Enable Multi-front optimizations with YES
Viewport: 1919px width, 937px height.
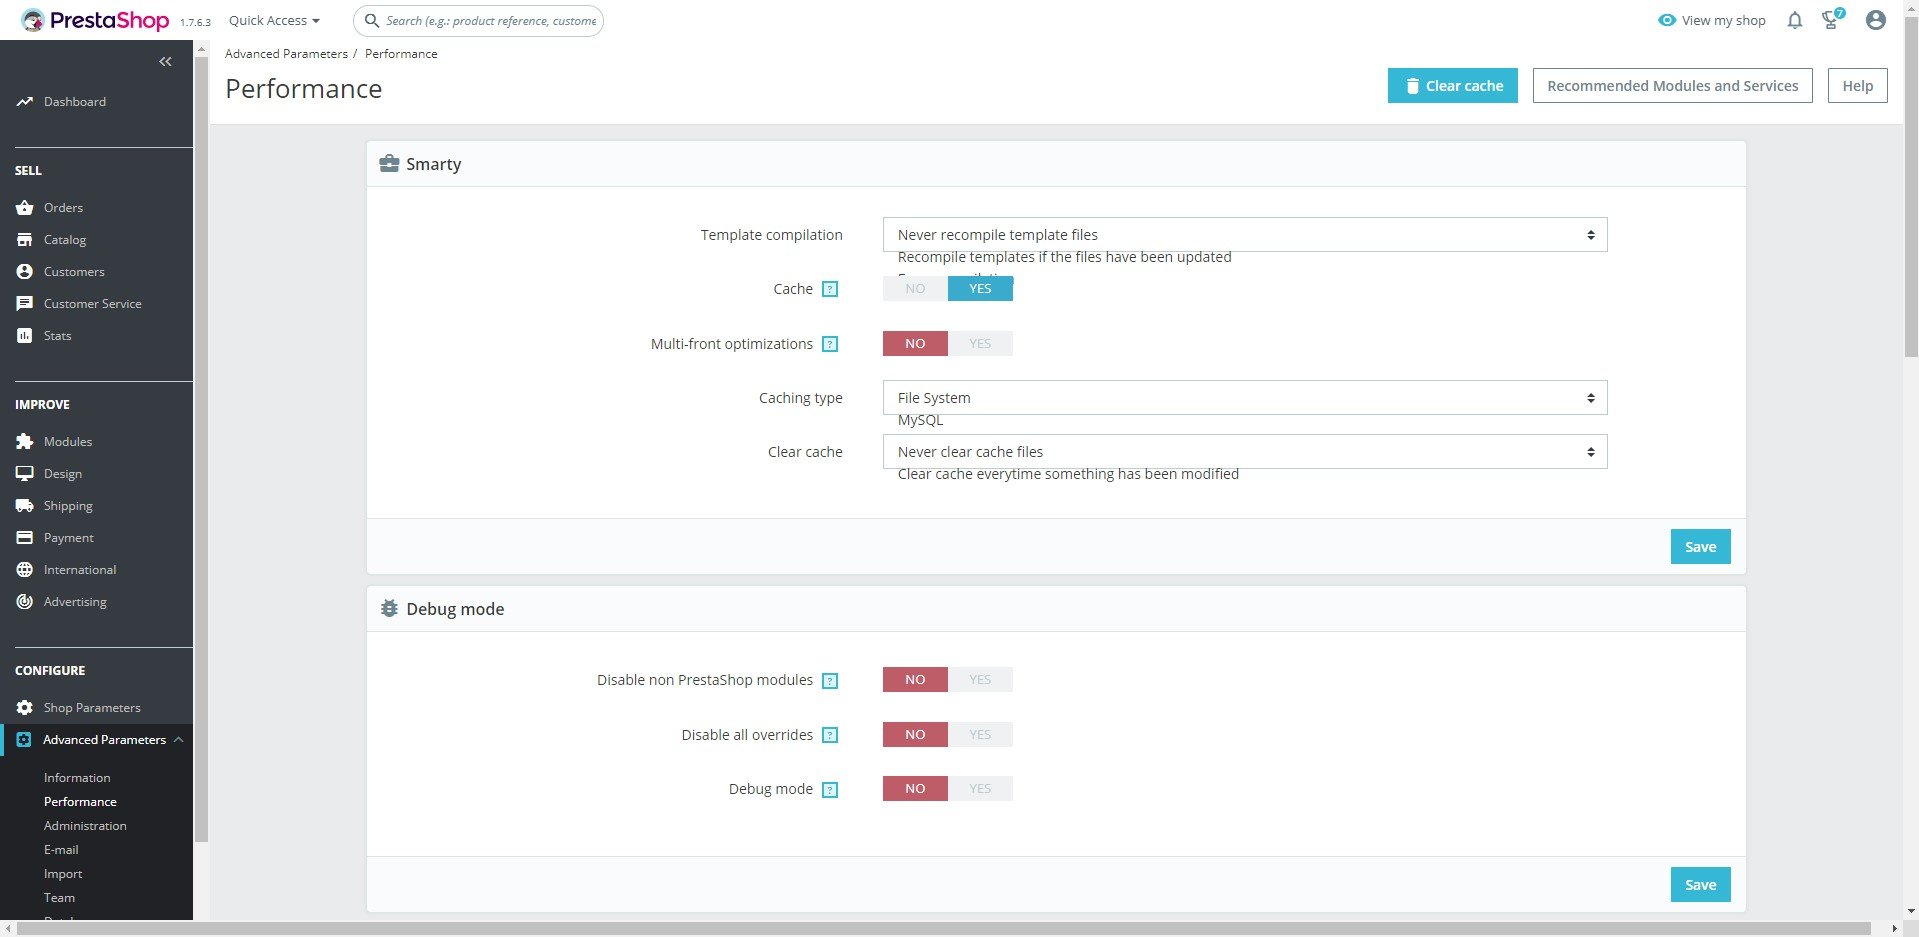[x=980, y=344]
